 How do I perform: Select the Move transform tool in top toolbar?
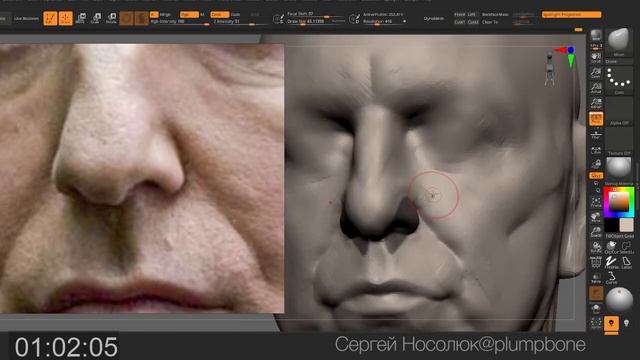click(80, 18)
